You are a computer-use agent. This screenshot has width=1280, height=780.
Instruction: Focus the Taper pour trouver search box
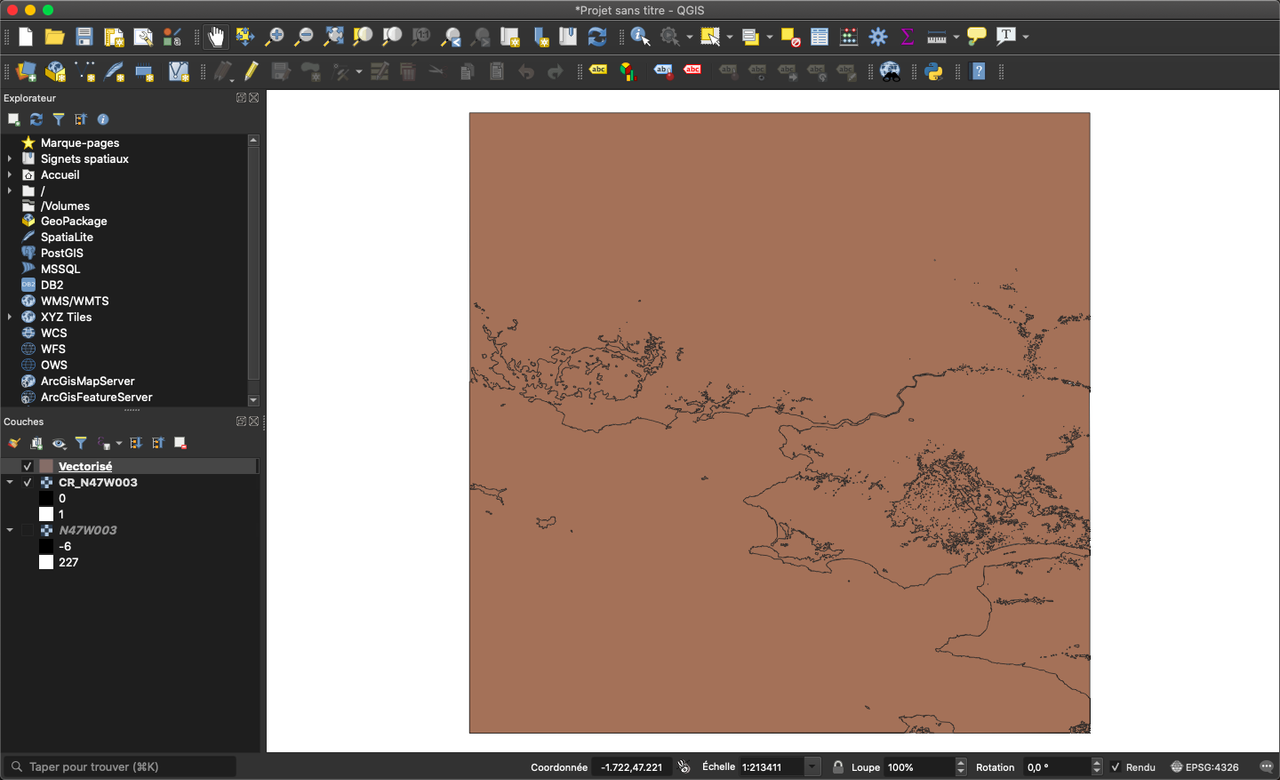coord(120,767)
